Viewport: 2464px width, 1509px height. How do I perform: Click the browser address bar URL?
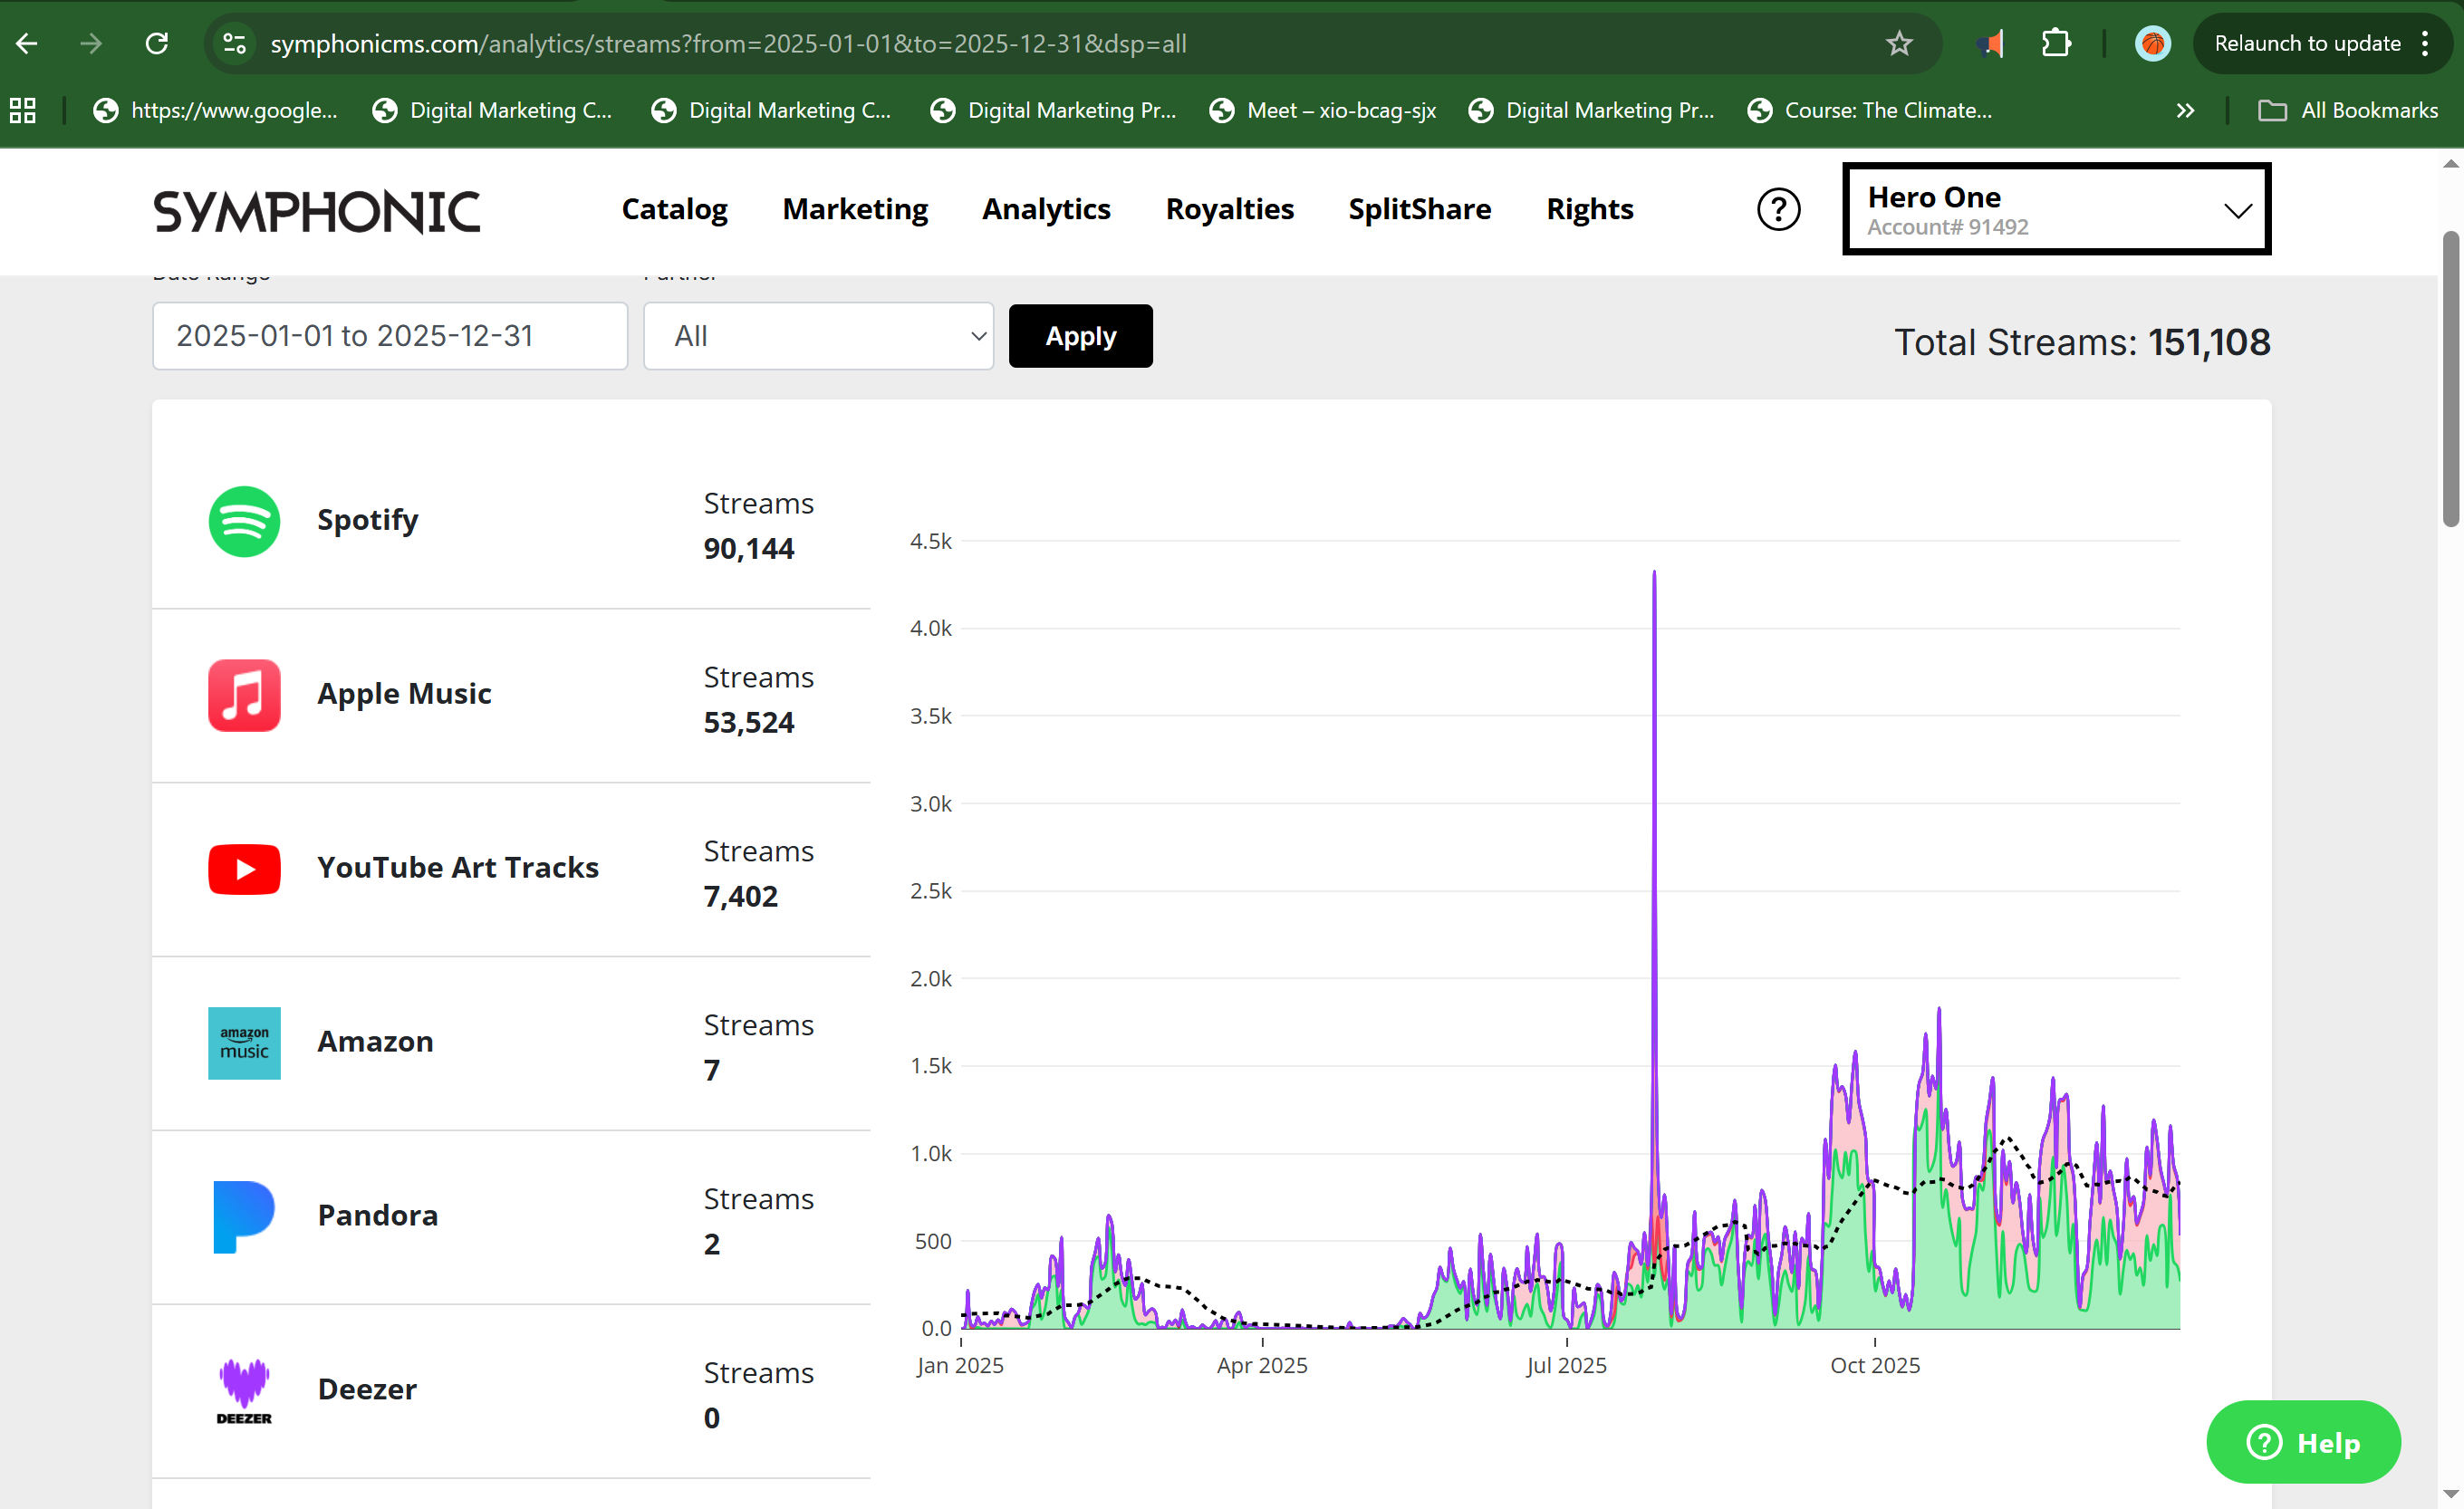click(728, 43)
